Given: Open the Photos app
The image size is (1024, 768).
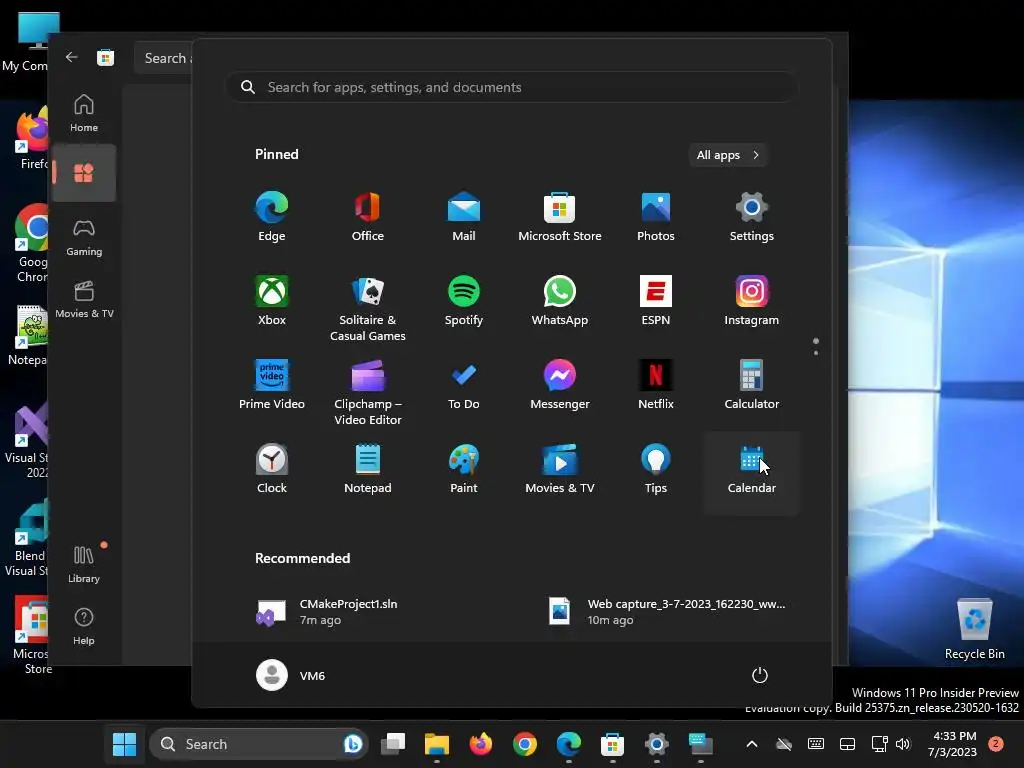Looking at the screenshot, I should click(656, 217).
